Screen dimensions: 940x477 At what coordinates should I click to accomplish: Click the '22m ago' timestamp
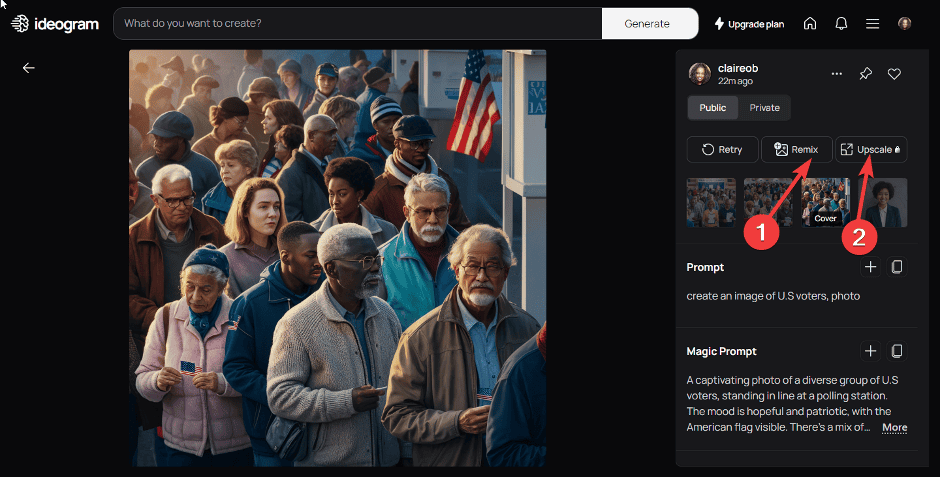point(735,81)
